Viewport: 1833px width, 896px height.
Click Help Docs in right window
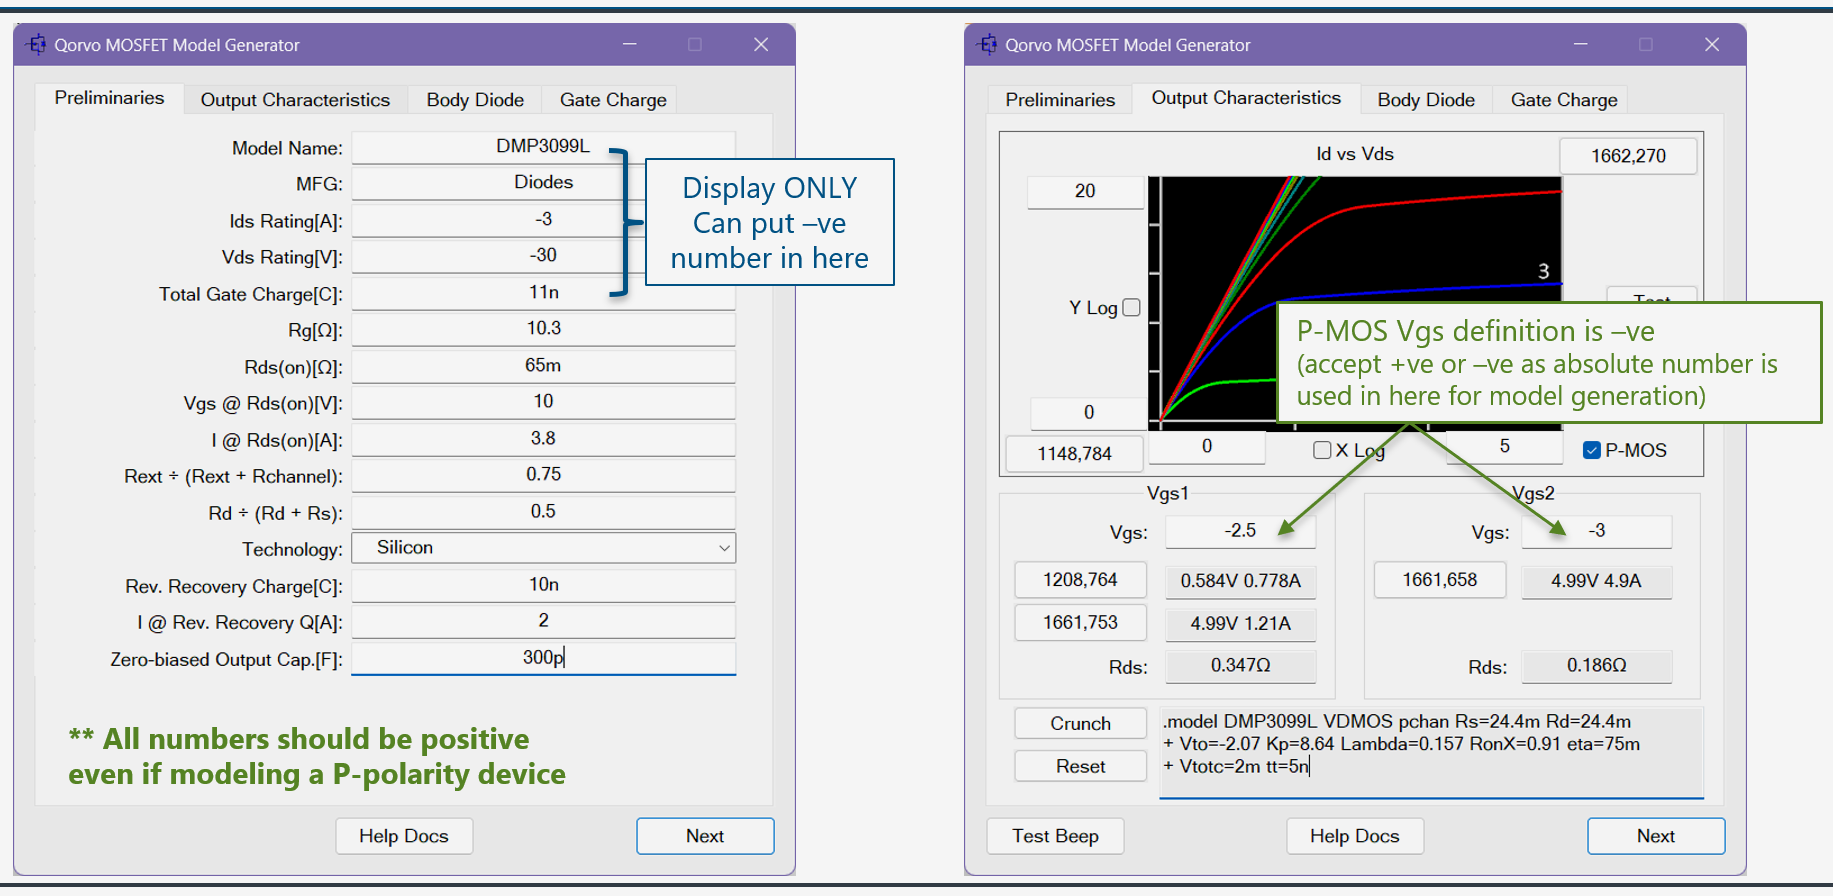[1355, 836]
